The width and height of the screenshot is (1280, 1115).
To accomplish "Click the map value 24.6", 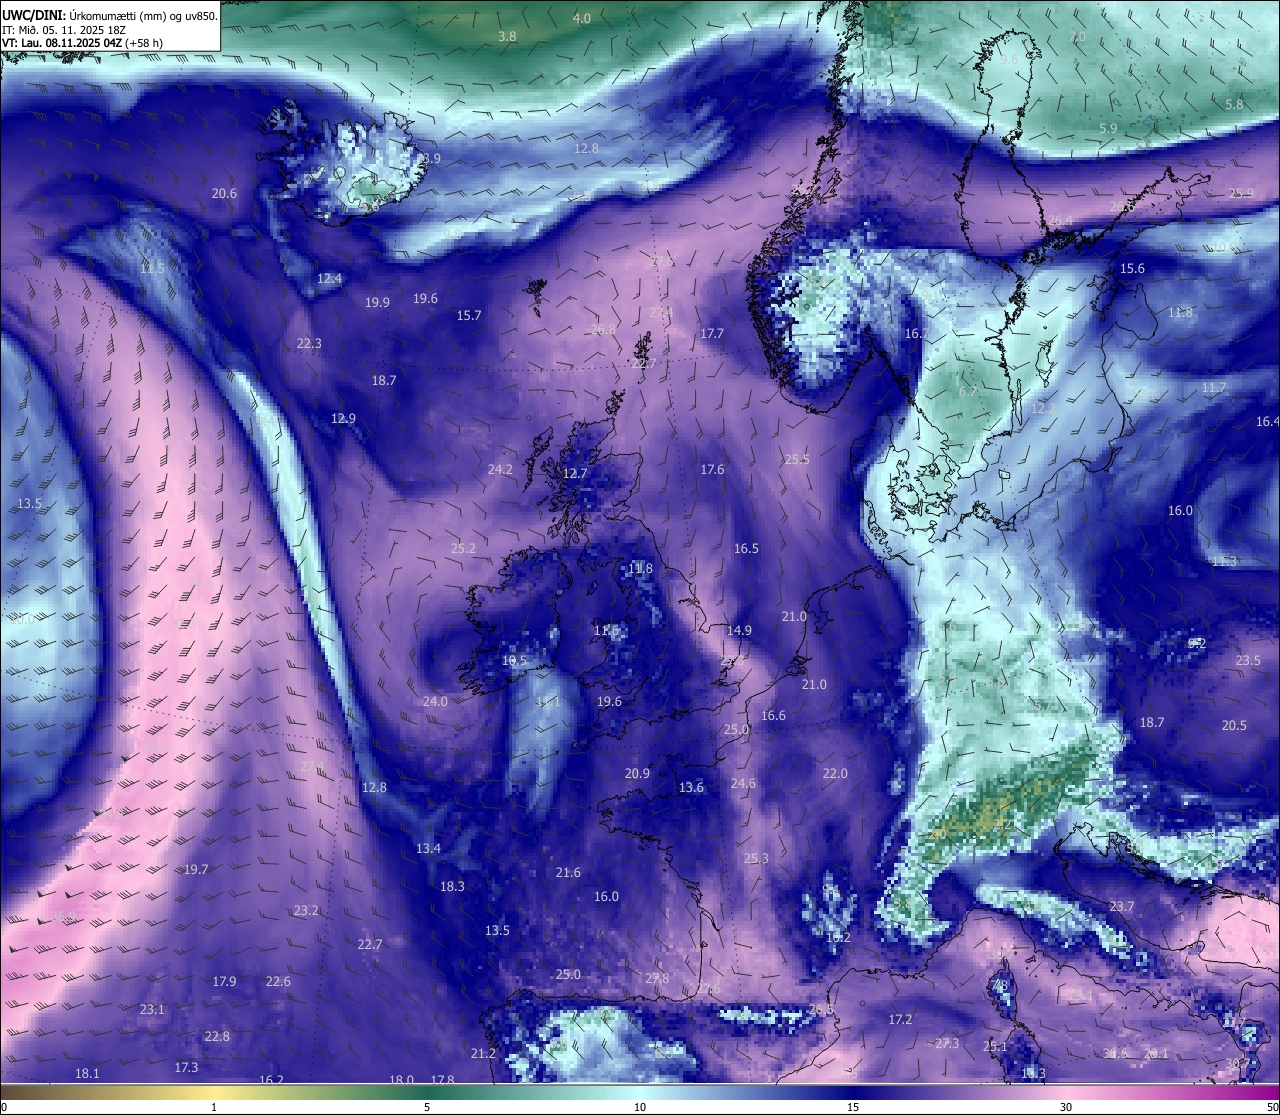I will [743, 784].
